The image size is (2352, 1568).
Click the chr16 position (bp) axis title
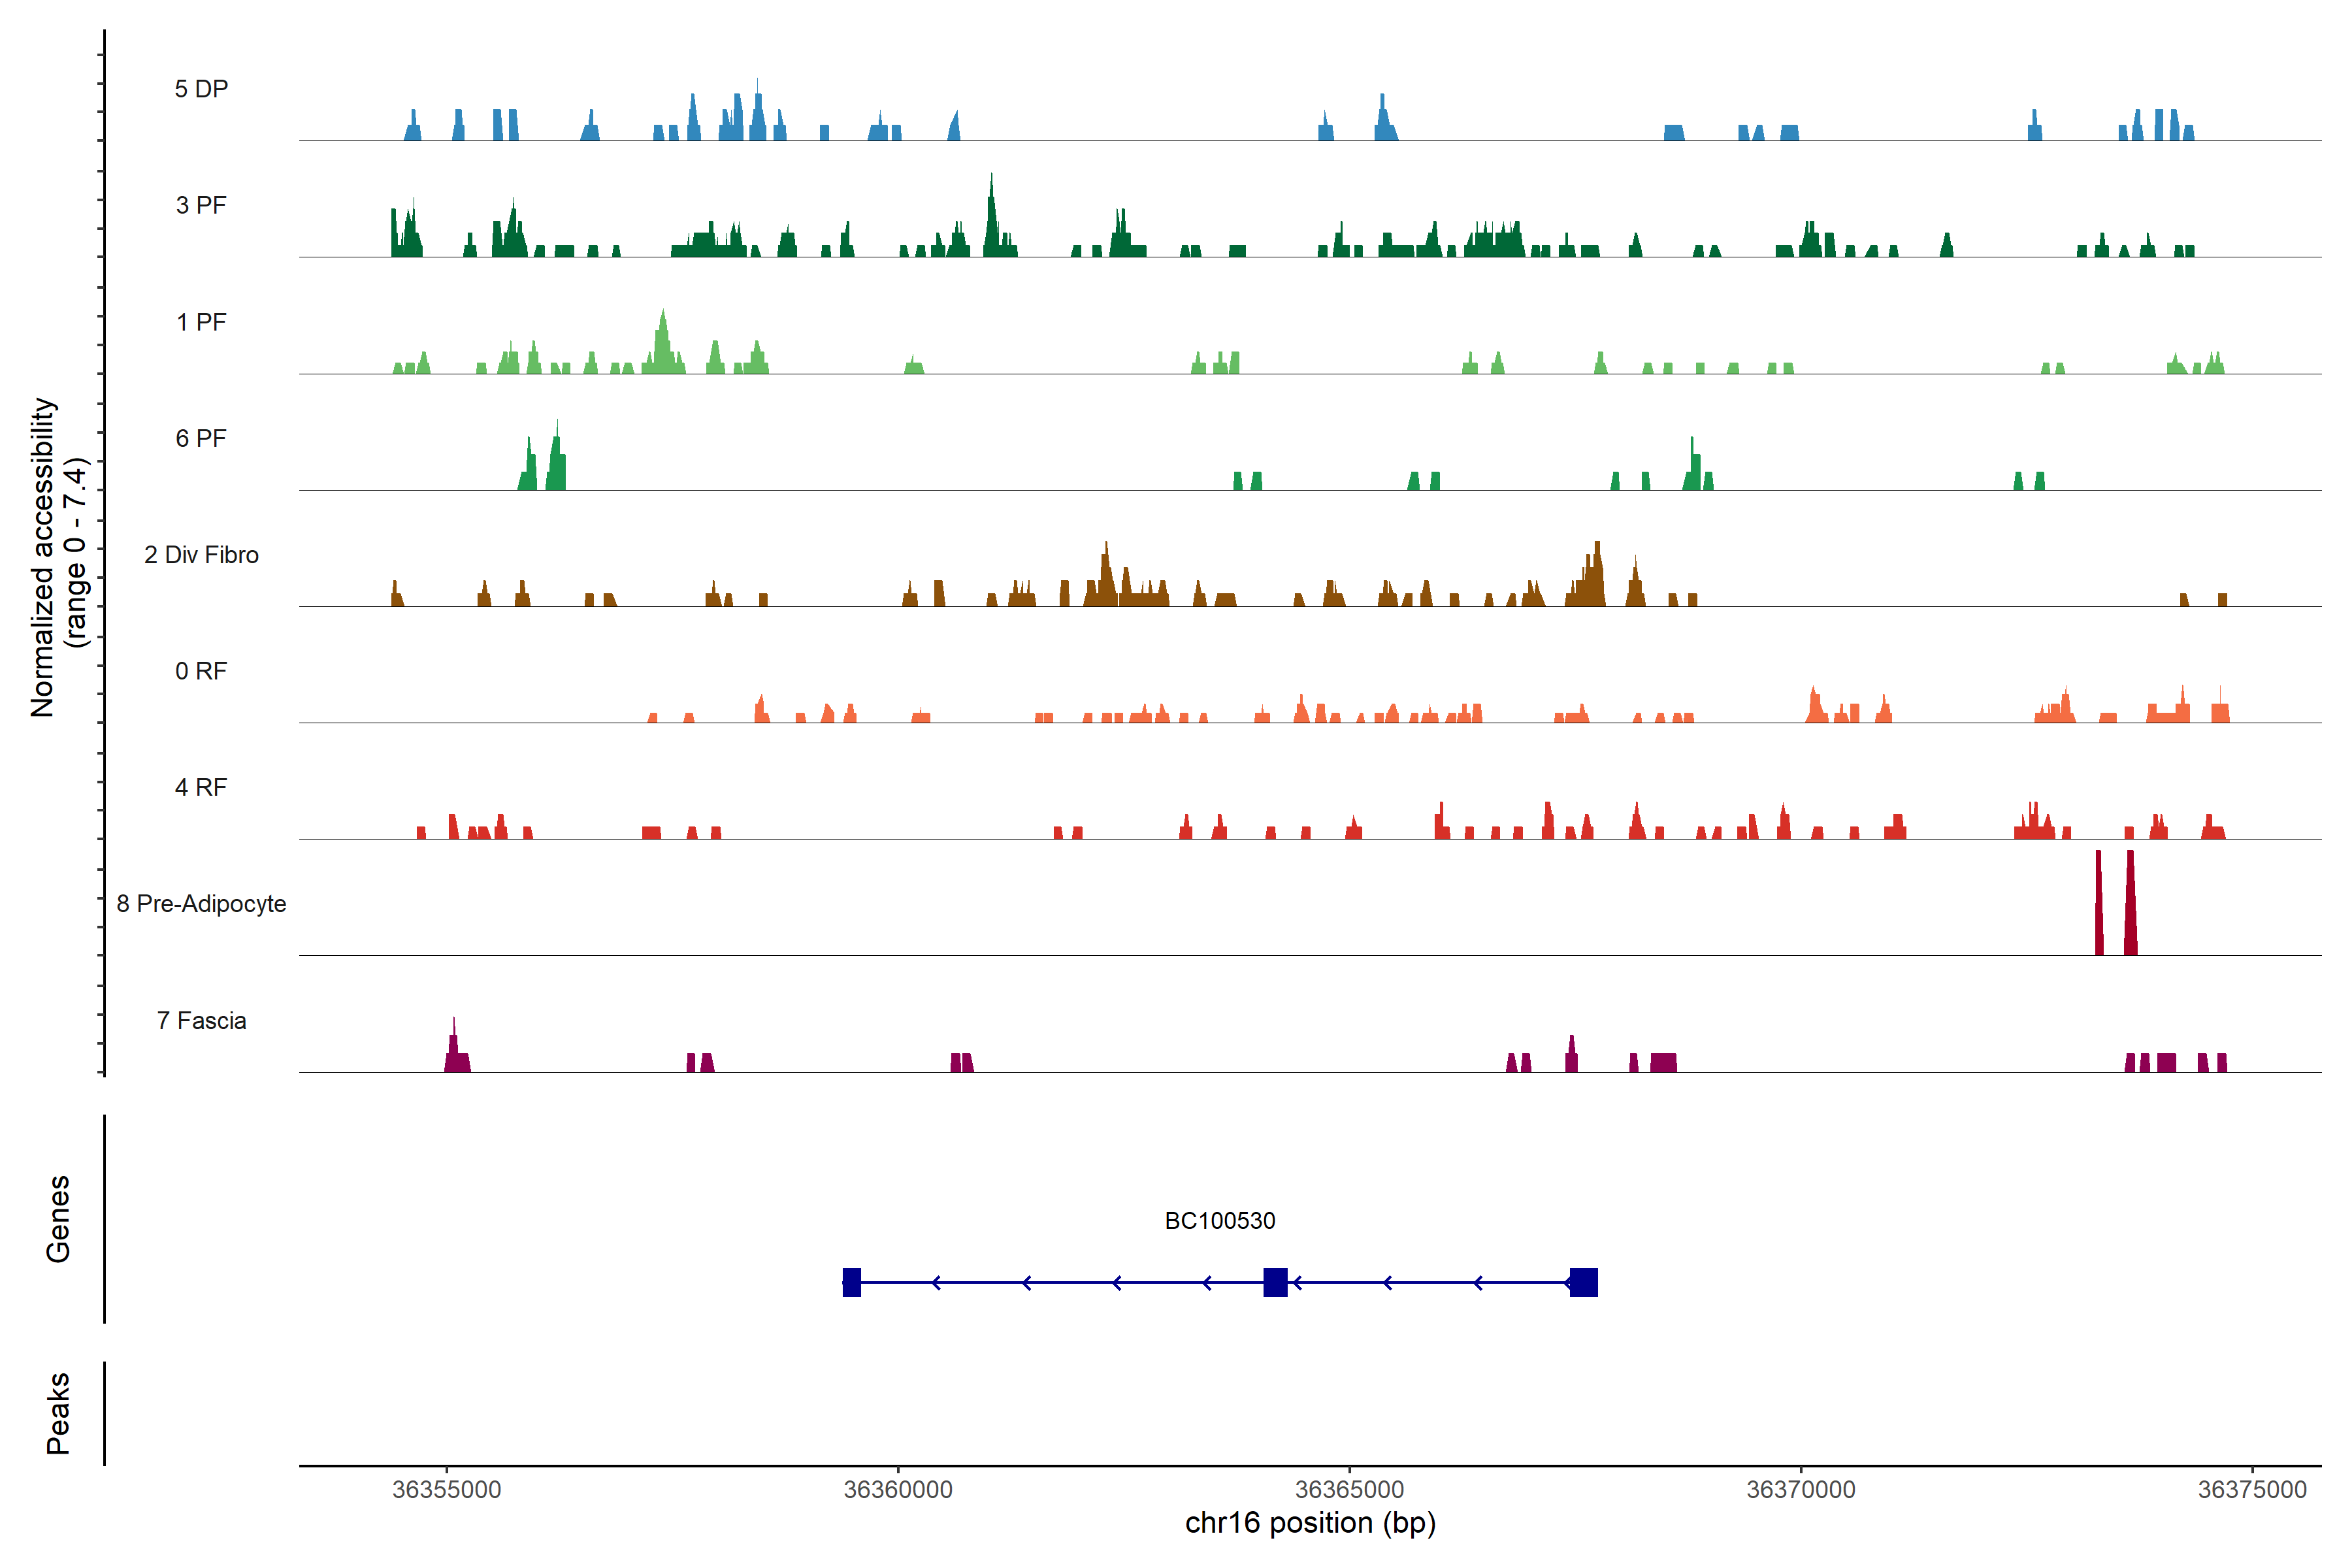point(1310,1523)
